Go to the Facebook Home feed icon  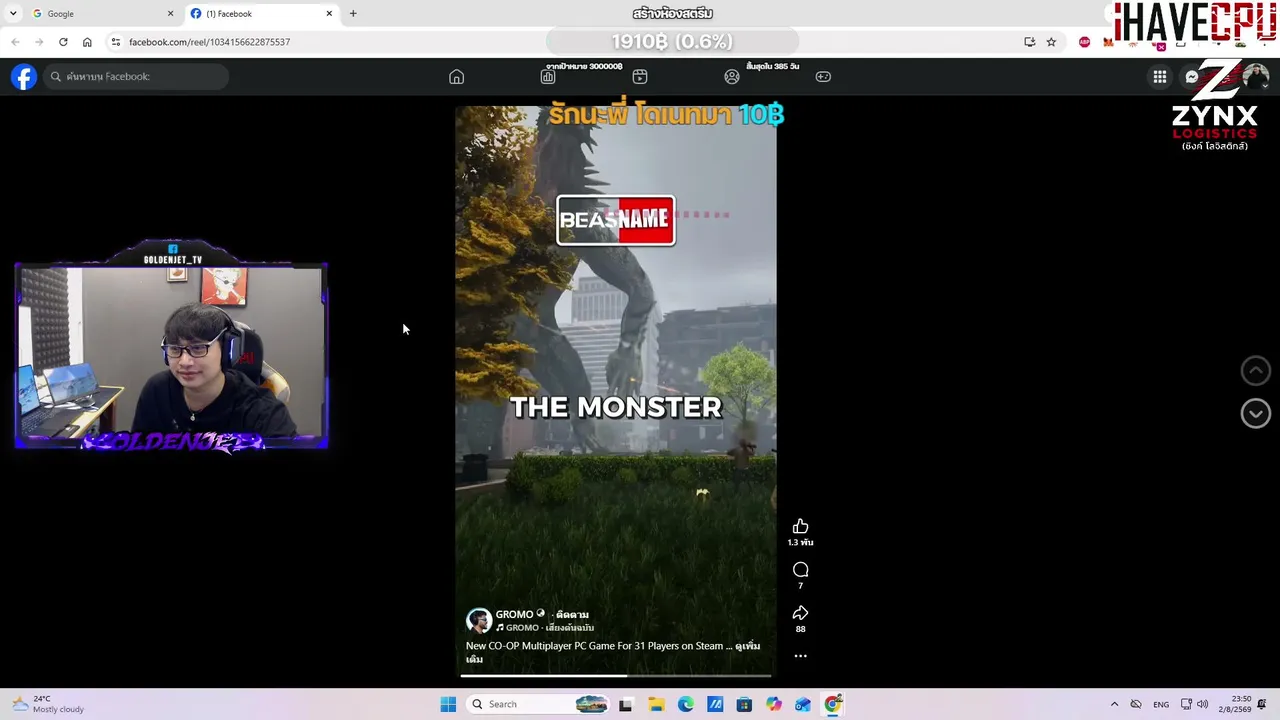[x=456, y=77]
